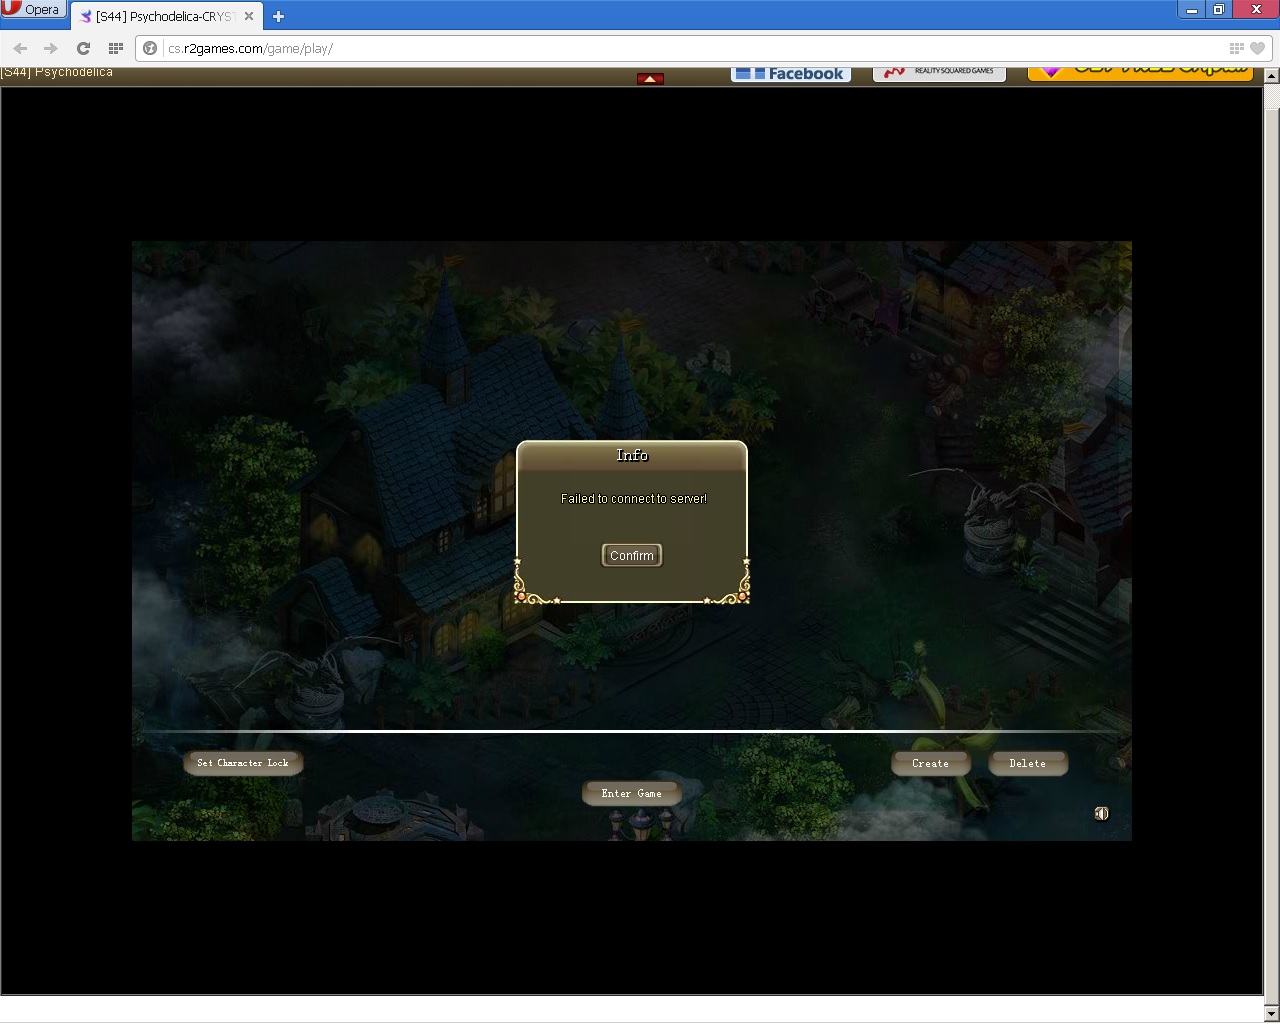
Task: Open the Facebook link in banner
Action: [791, 74]
